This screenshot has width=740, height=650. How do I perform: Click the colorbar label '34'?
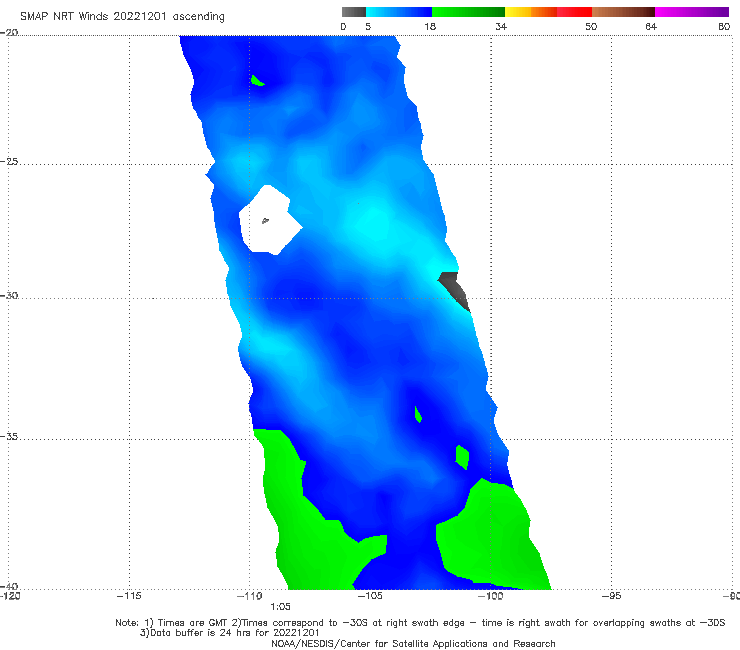click(x=501, y=26)
